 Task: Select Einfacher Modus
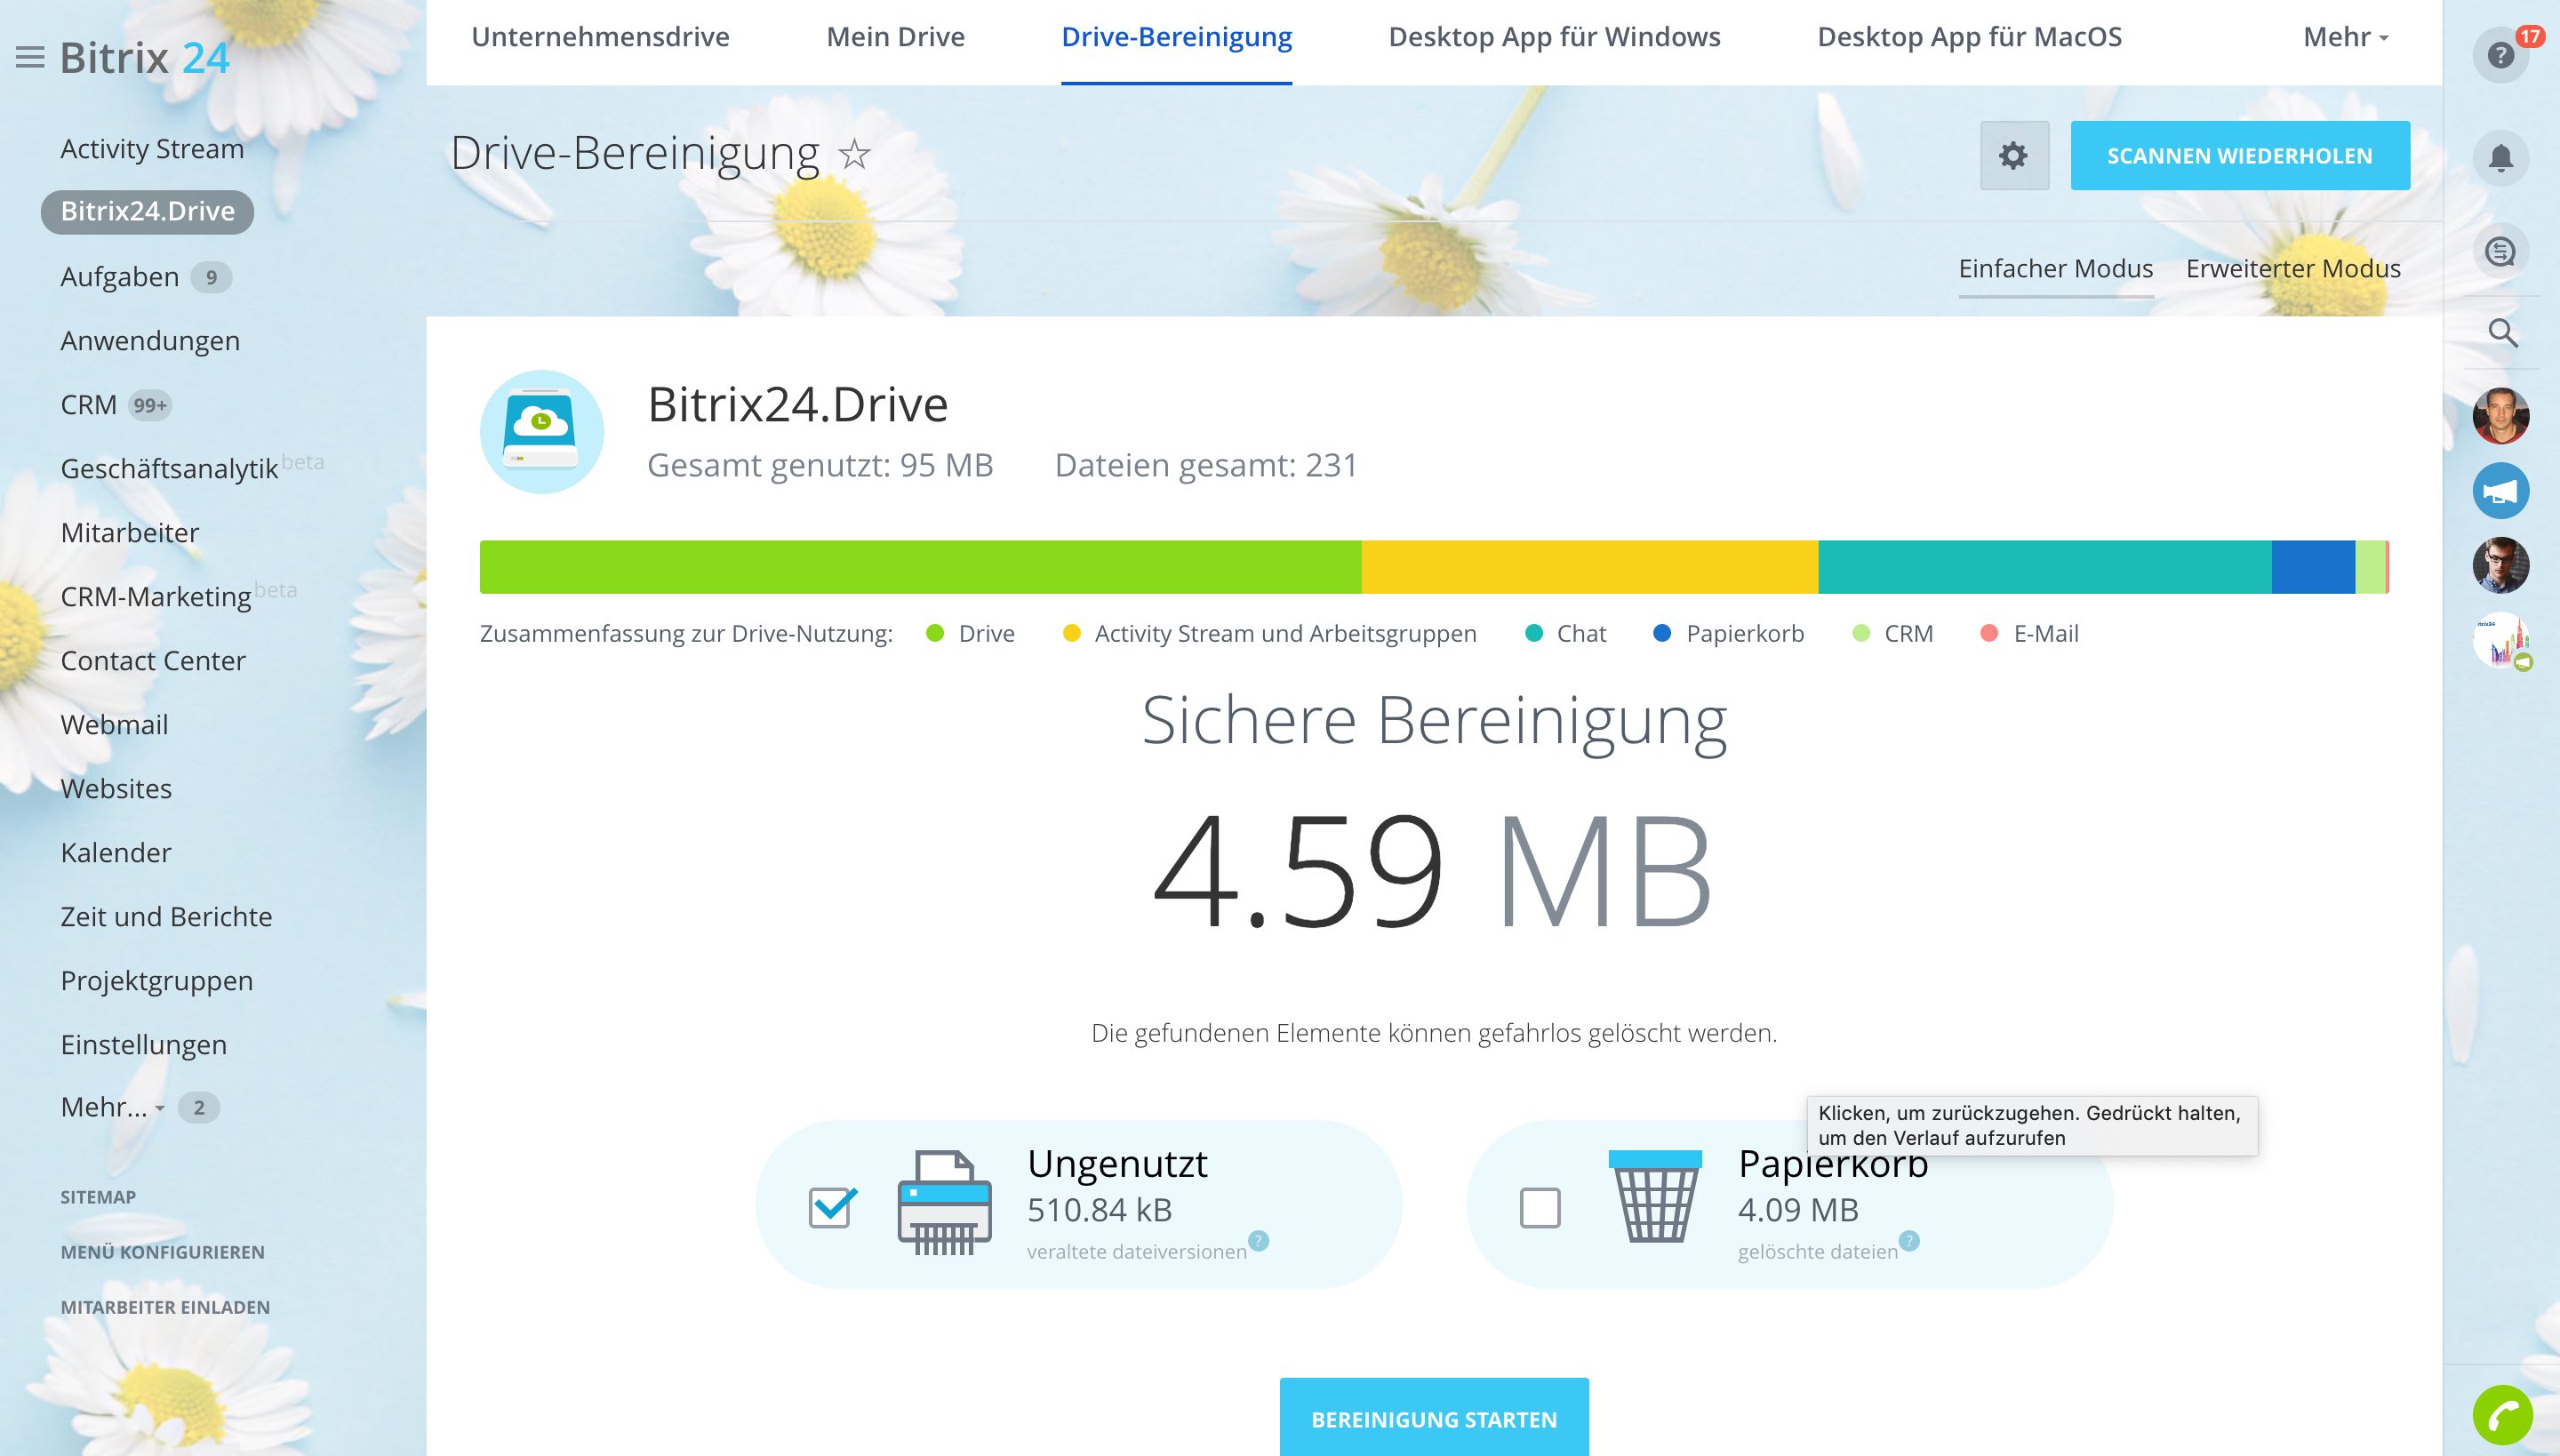coord(2055,269)
